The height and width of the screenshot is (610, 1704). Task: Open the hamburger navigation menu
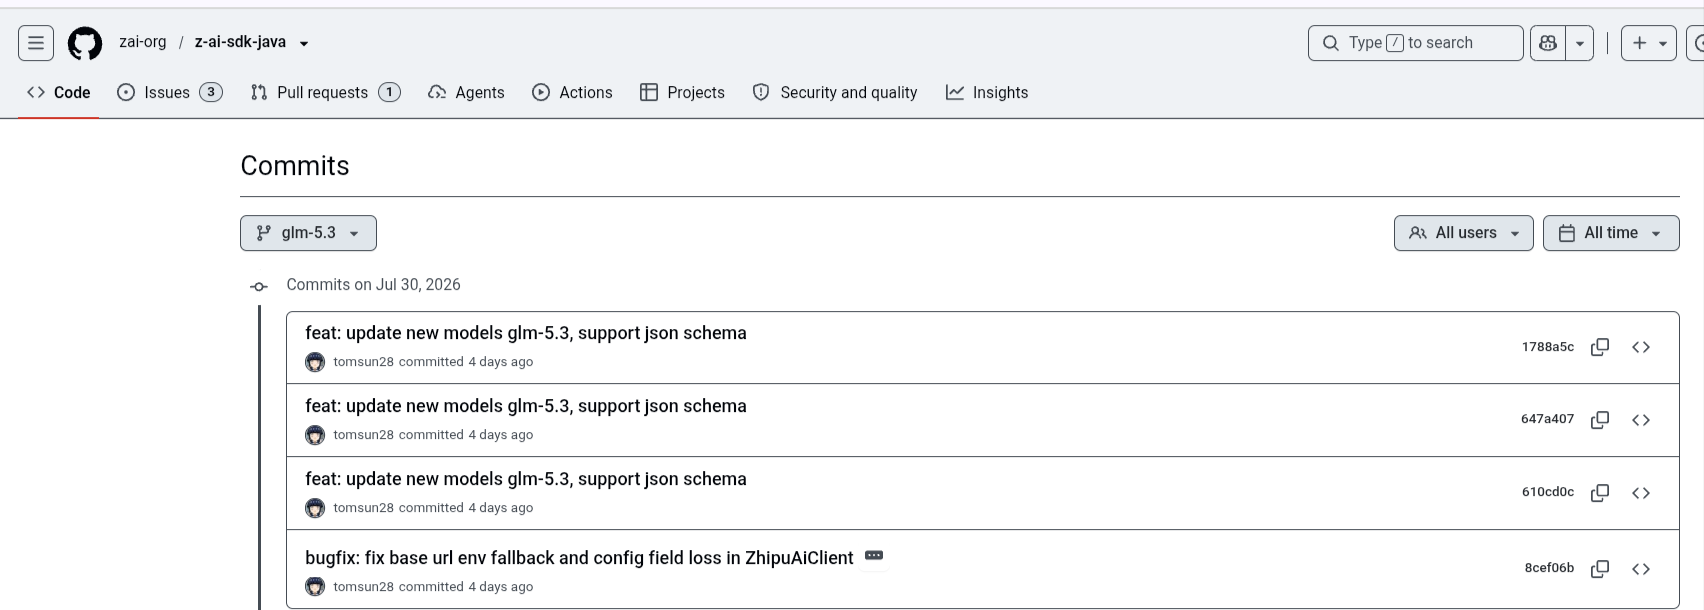click(36, 43)
